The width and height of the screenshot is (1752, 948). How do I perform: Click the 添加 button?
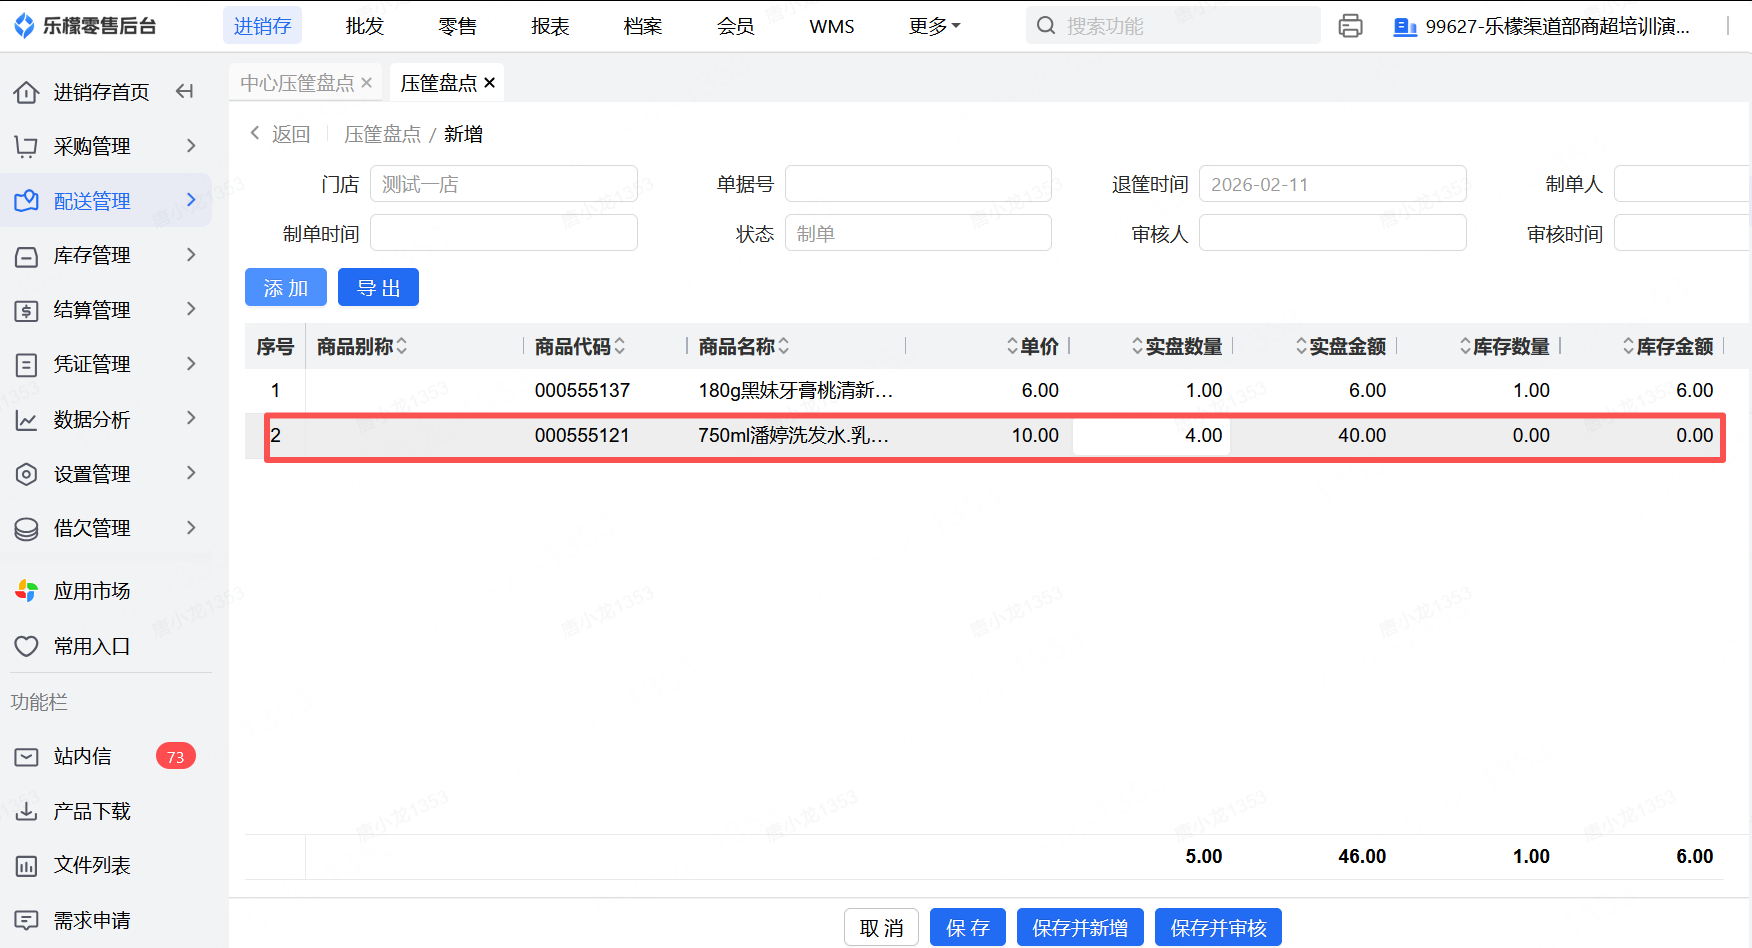pyautogui.click(x=286, y=288)
